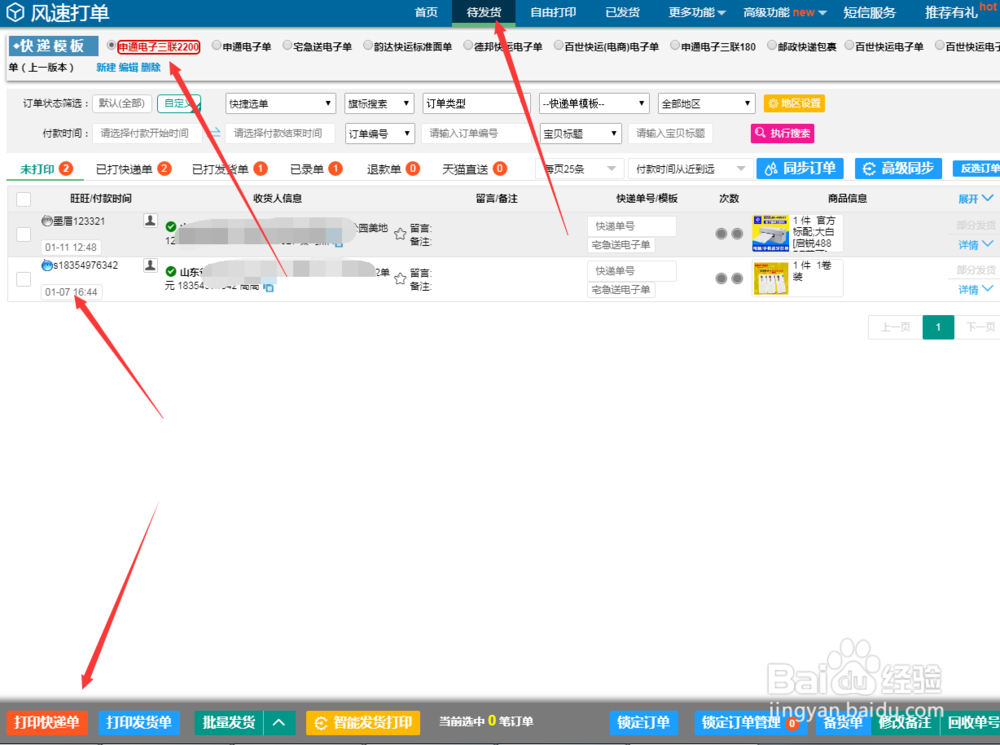Select 申通电子单 template radio

(x=216, y=45)
